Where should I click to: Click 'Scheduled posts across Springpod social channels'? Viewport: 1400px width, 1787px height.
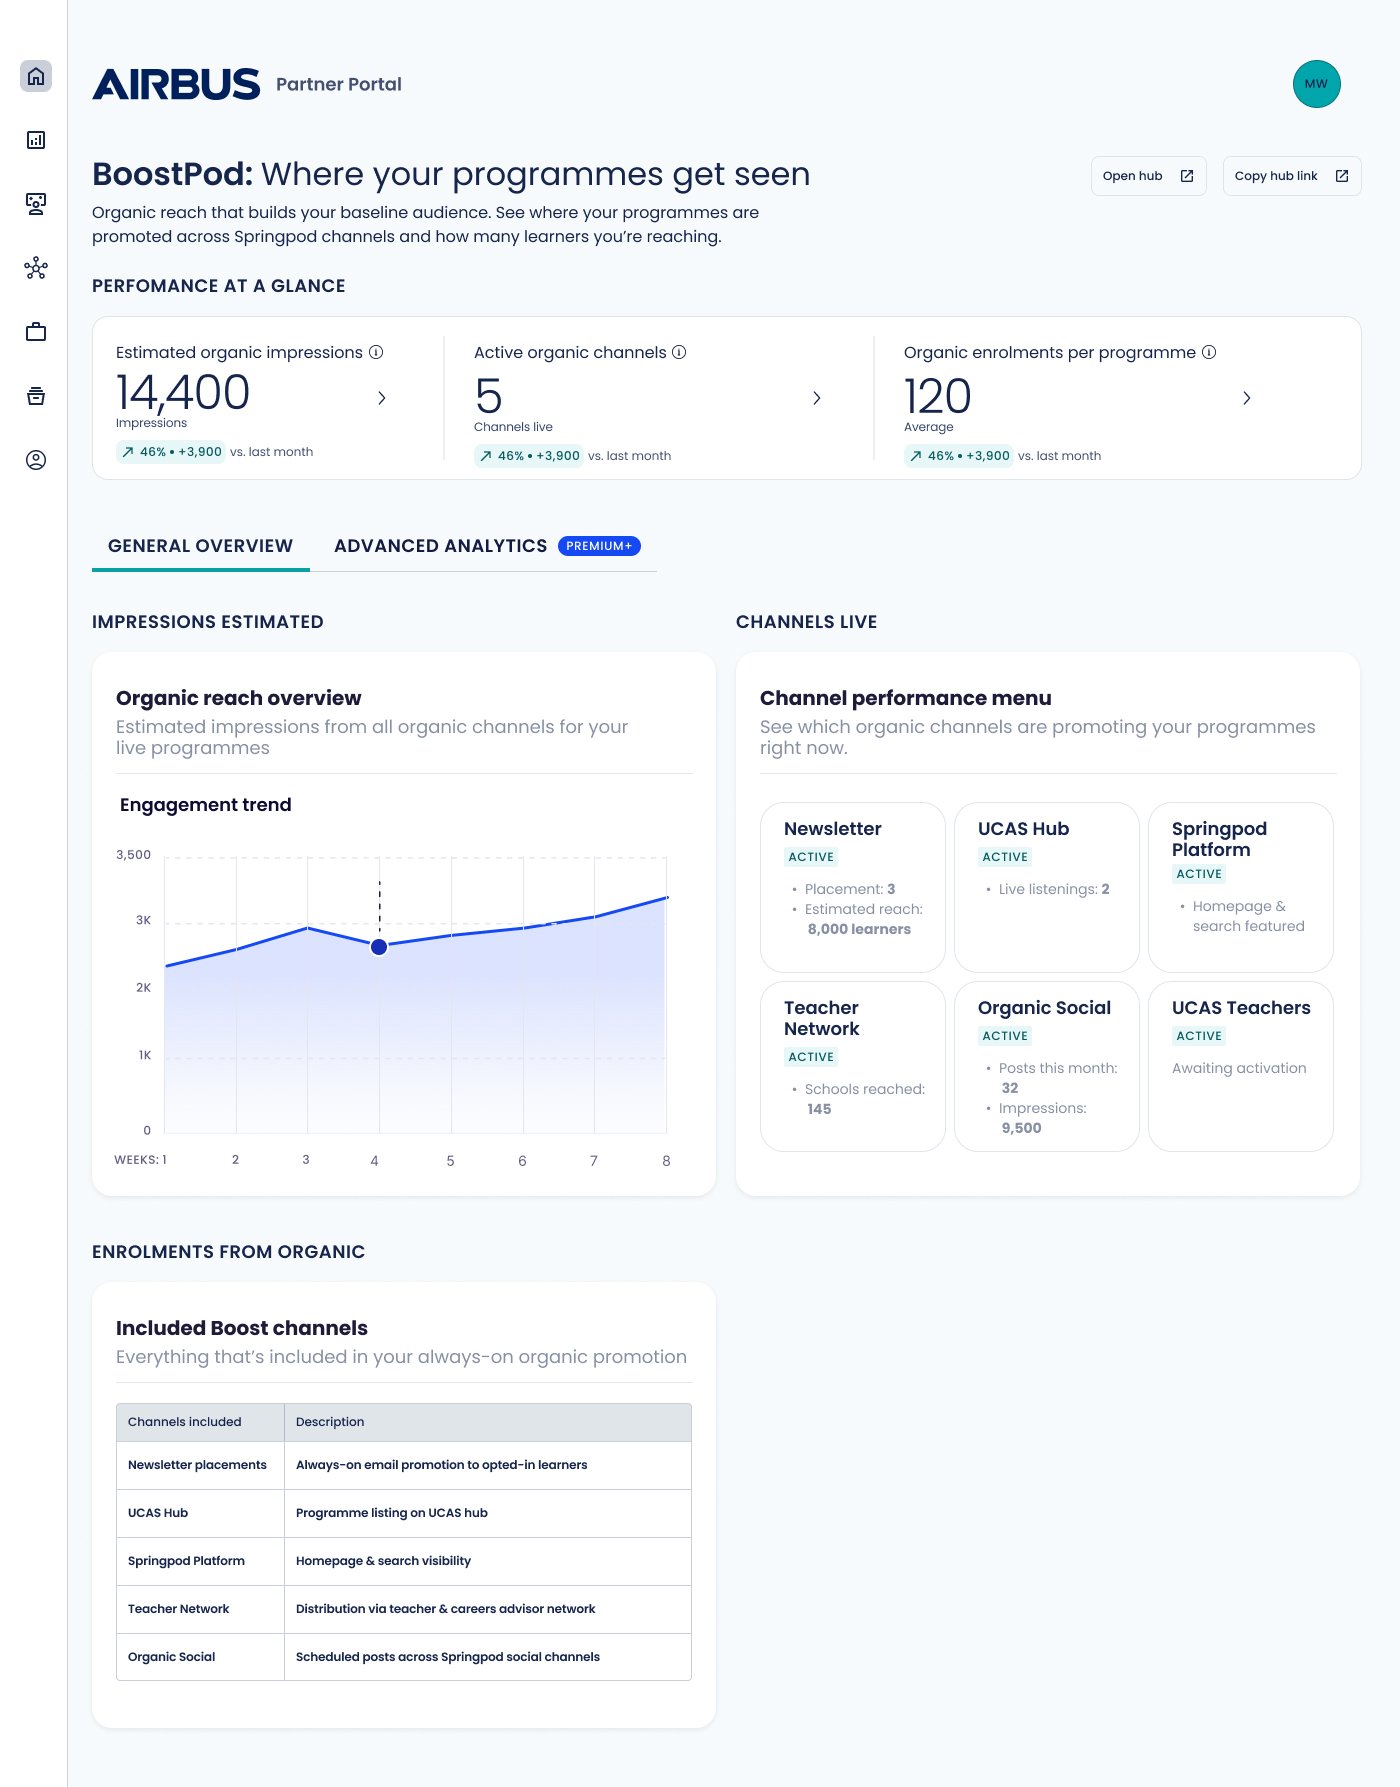[448, 1657]
